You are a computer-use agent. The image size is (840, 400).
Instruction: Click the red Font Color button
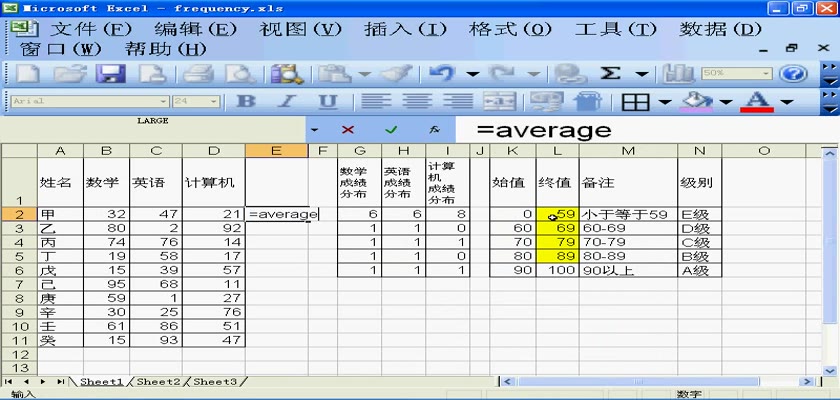757,102
